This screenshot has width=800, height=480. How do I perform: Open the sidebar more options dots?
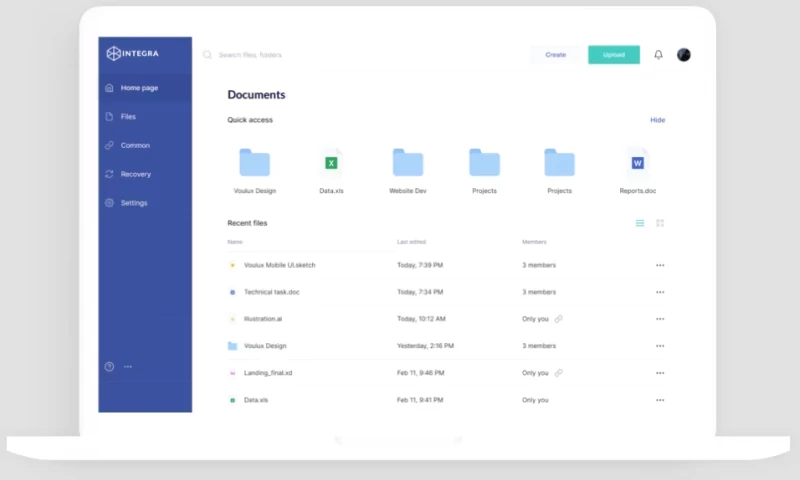[128, 366]
